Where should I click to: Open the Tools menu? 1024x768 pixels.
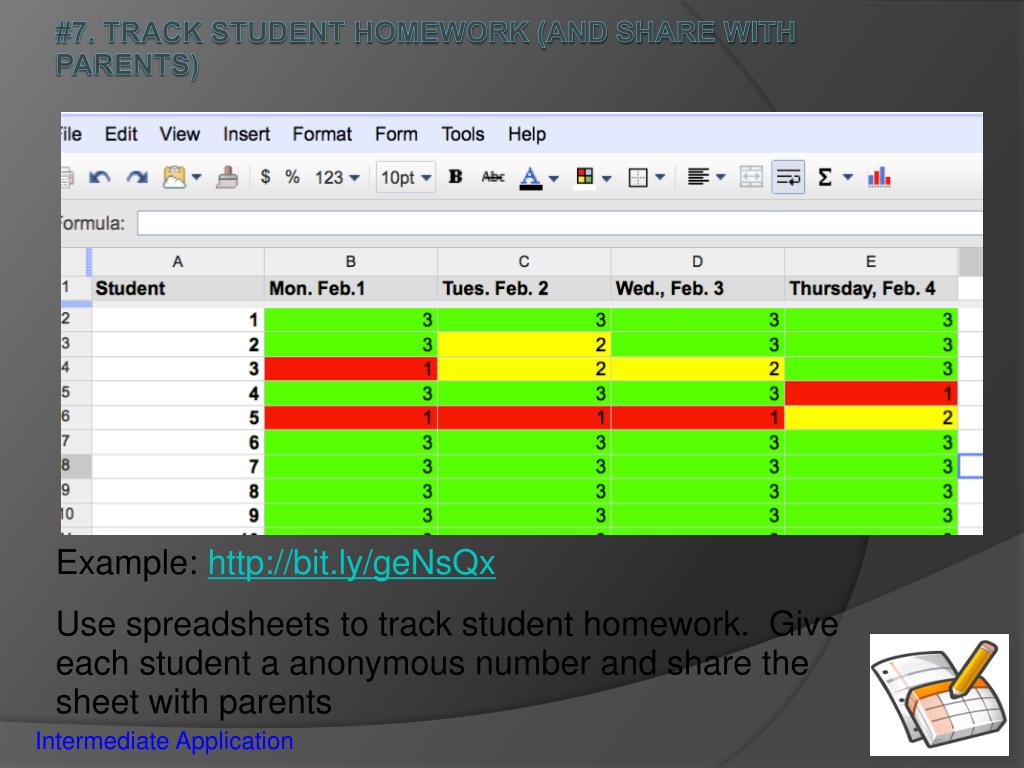463,134
